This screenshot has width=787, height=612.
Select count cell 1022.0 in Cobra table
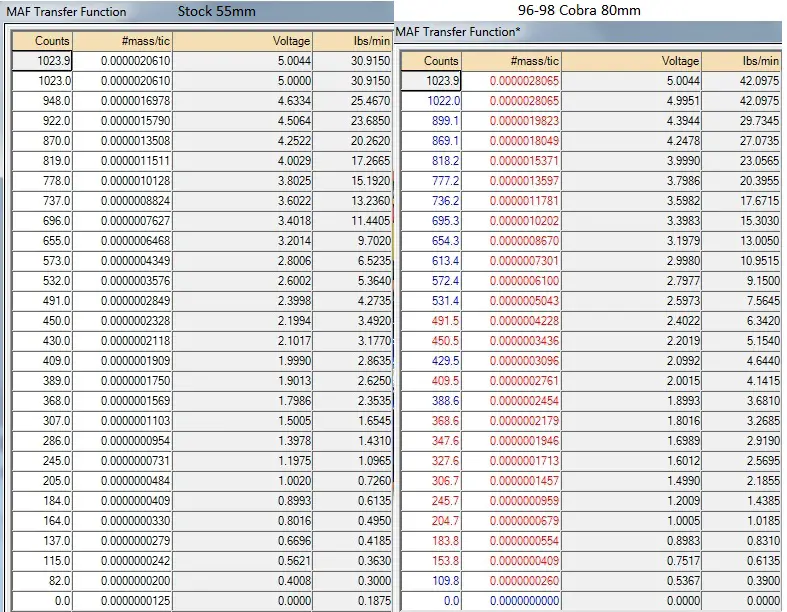(x=431, y=101)
